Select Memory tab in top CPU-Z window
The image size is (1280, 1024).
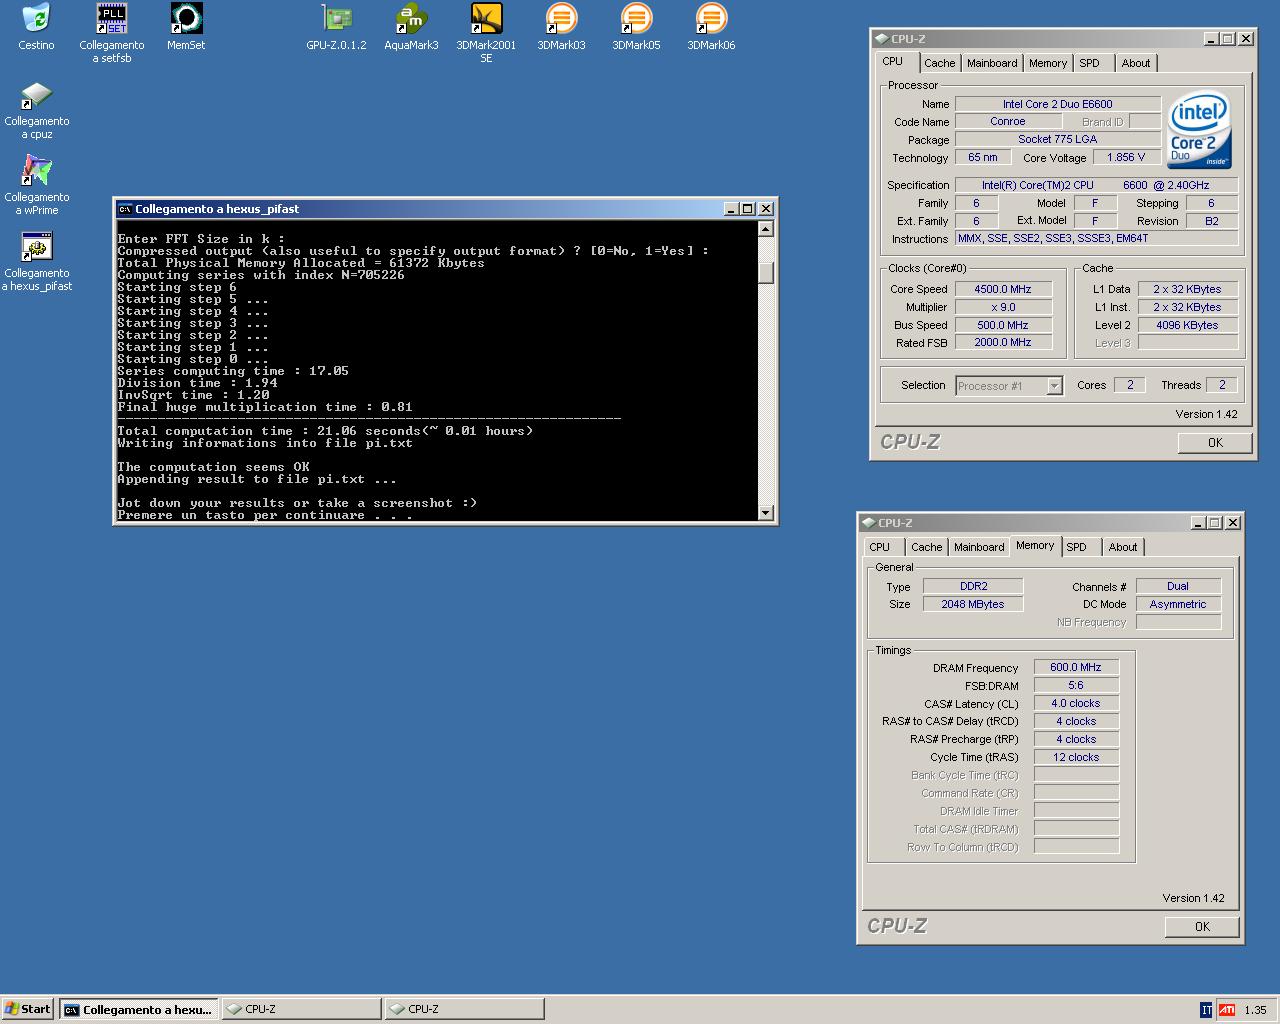tap(1048, 63)
